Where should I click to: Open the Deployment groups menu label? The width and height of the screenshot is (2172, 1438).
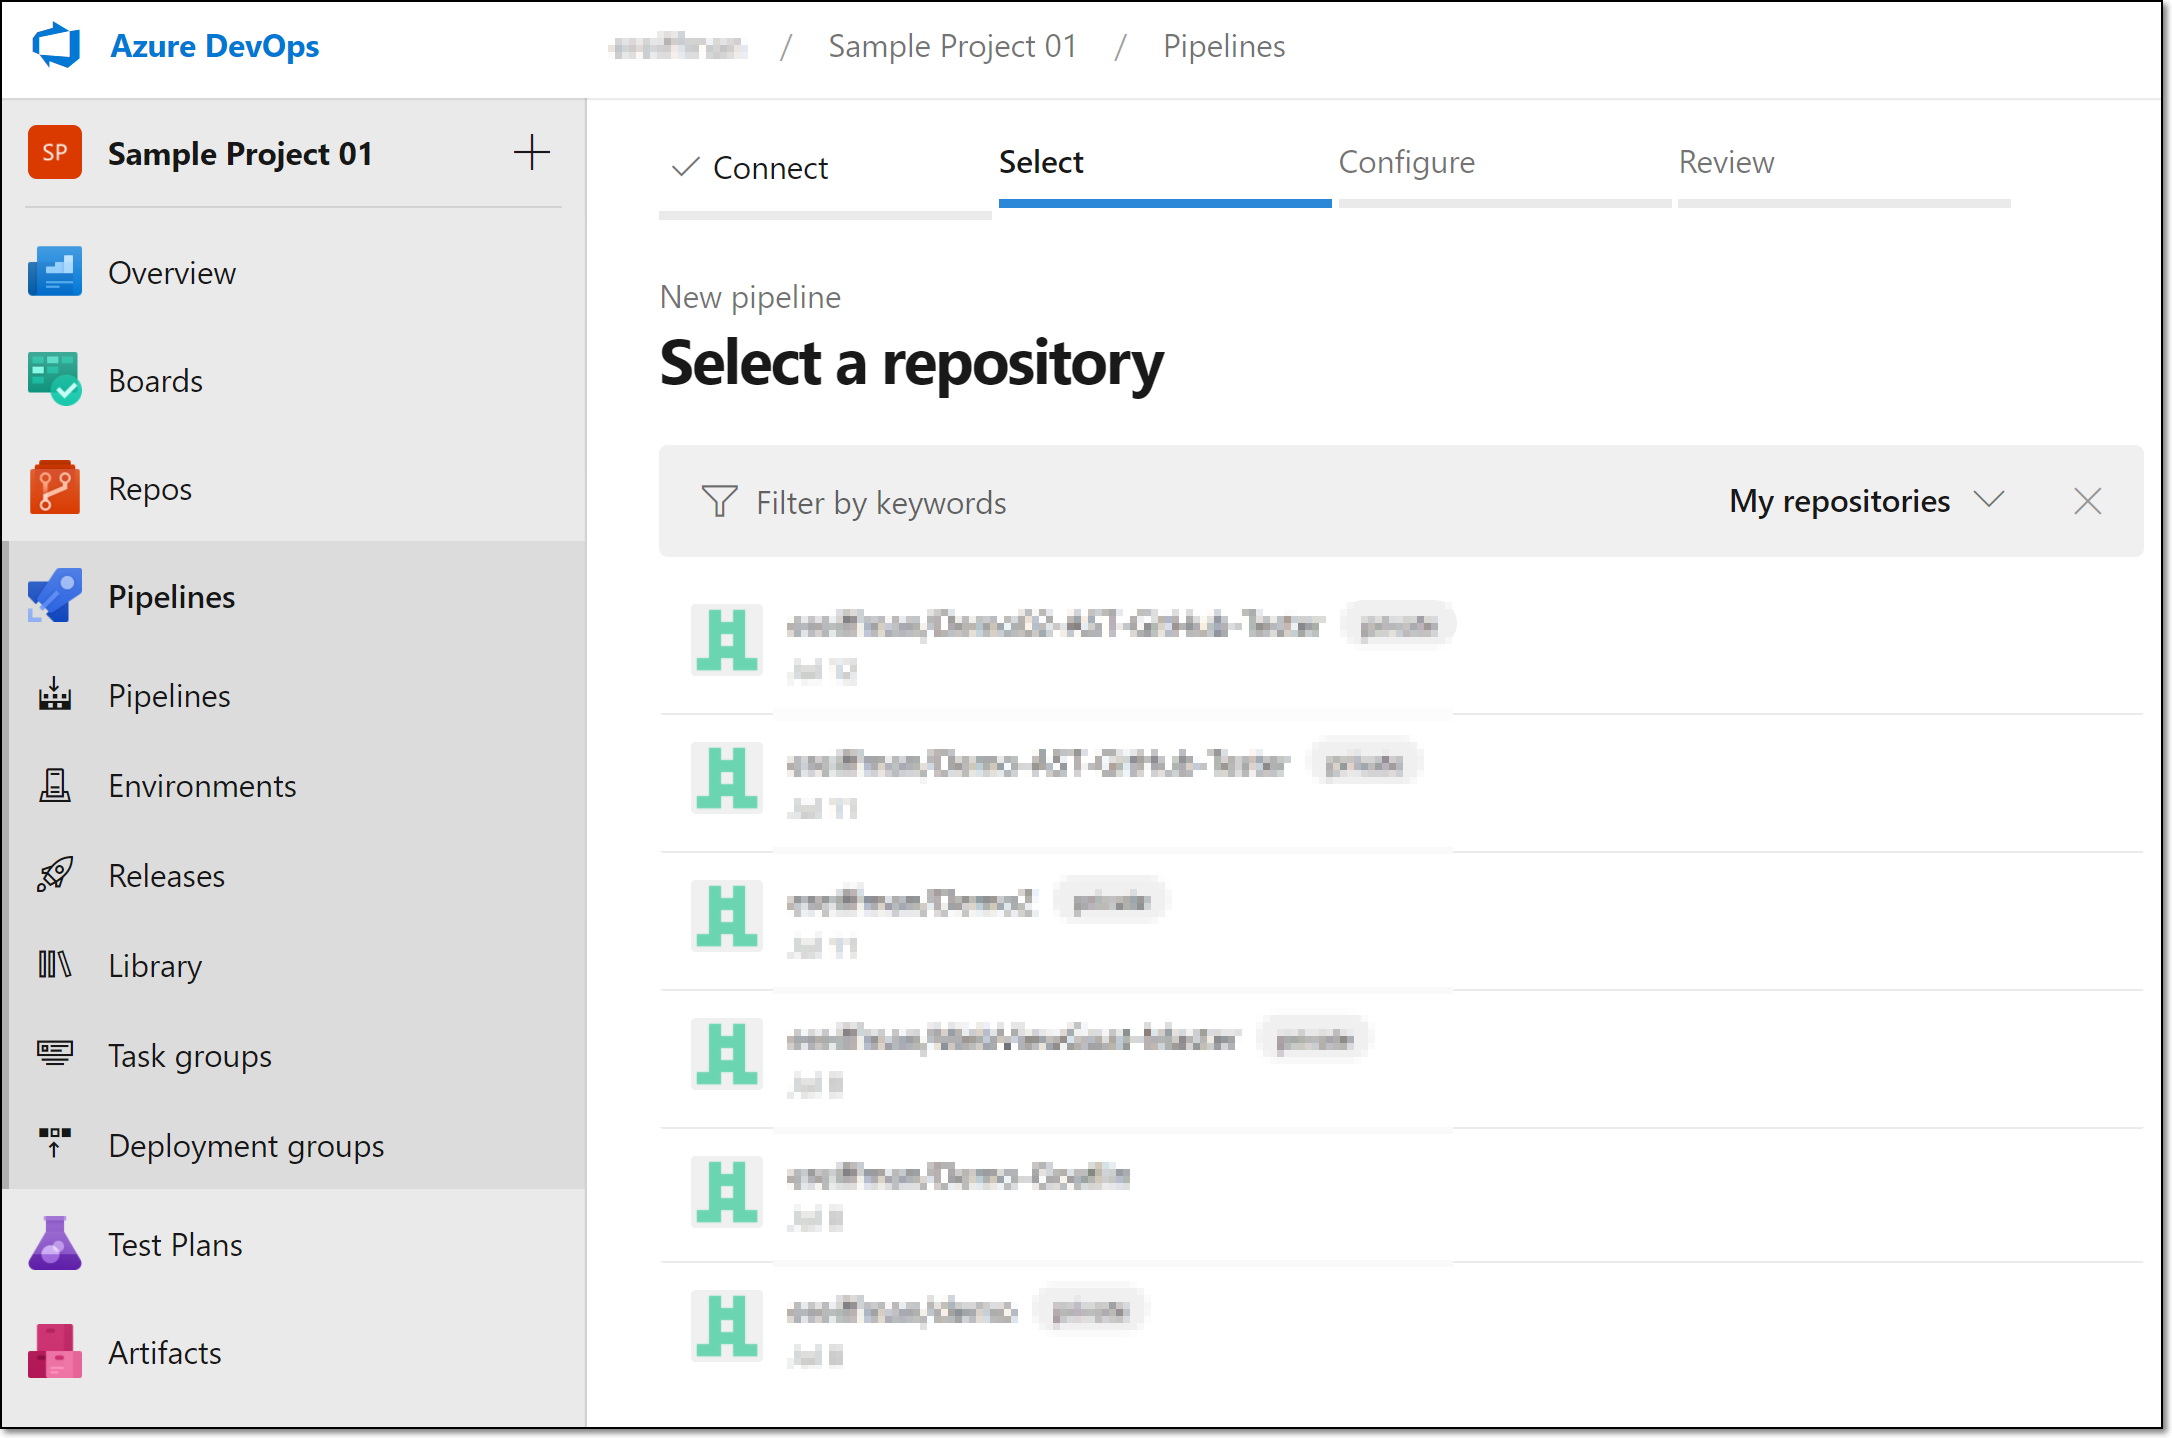tap(246, 1145)
